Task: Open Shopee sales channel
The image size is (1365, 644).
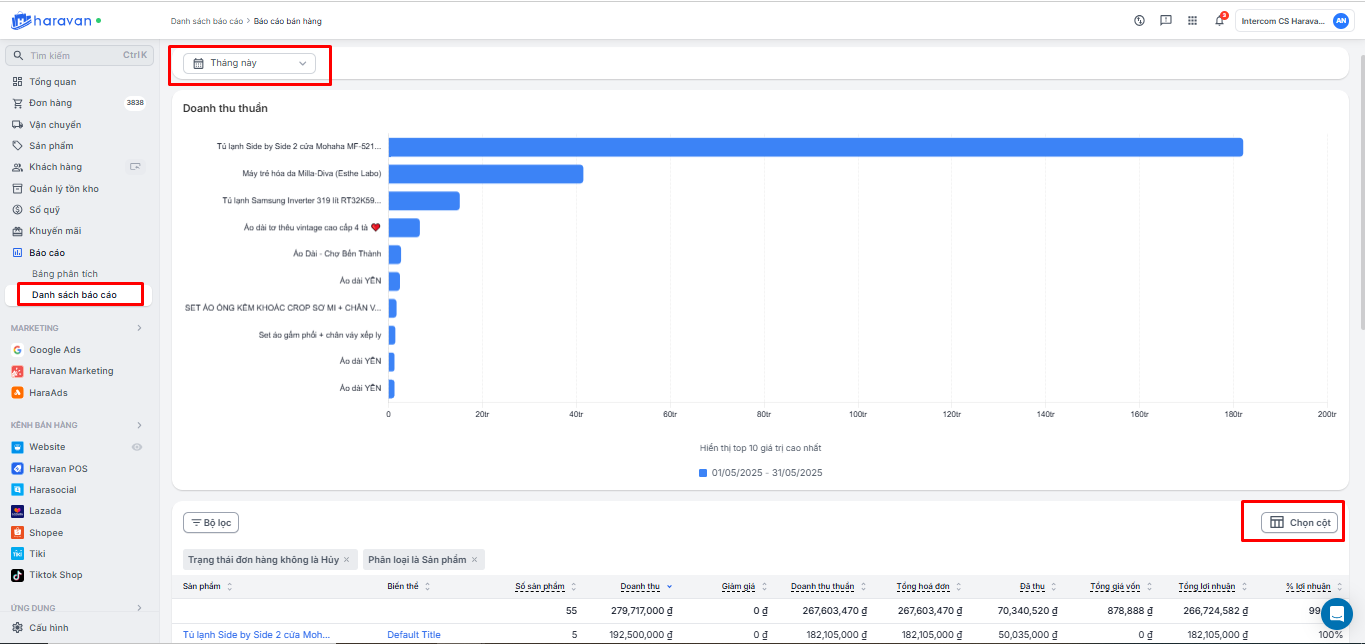Action: (46, 533)
